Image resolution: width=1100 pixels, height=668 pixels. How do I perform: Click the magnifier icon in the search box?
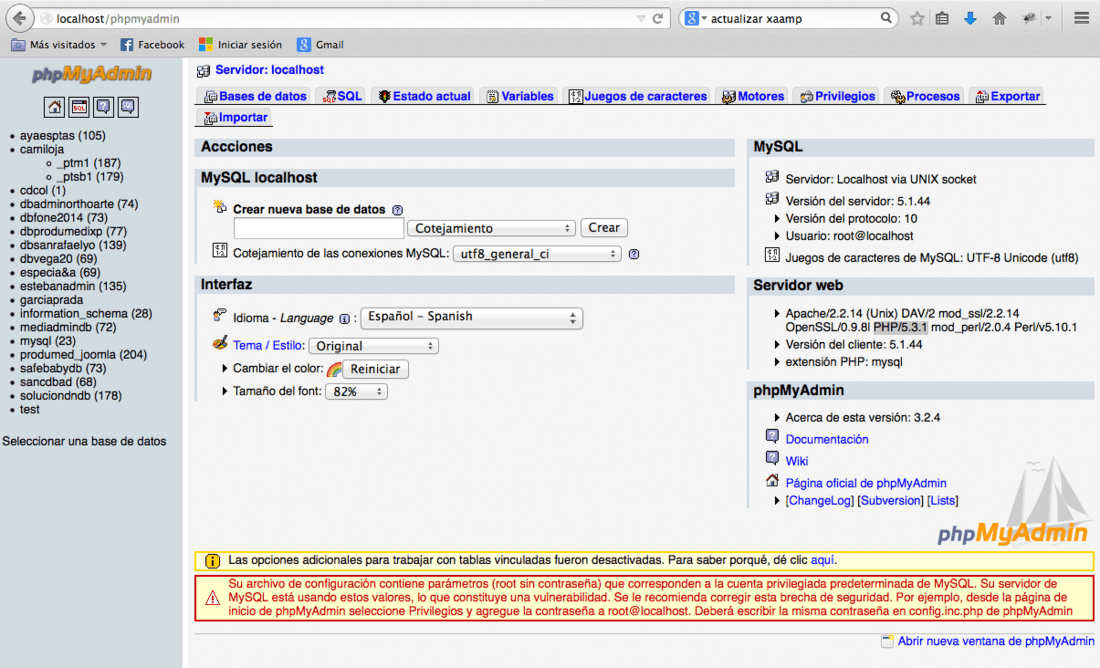886,18
